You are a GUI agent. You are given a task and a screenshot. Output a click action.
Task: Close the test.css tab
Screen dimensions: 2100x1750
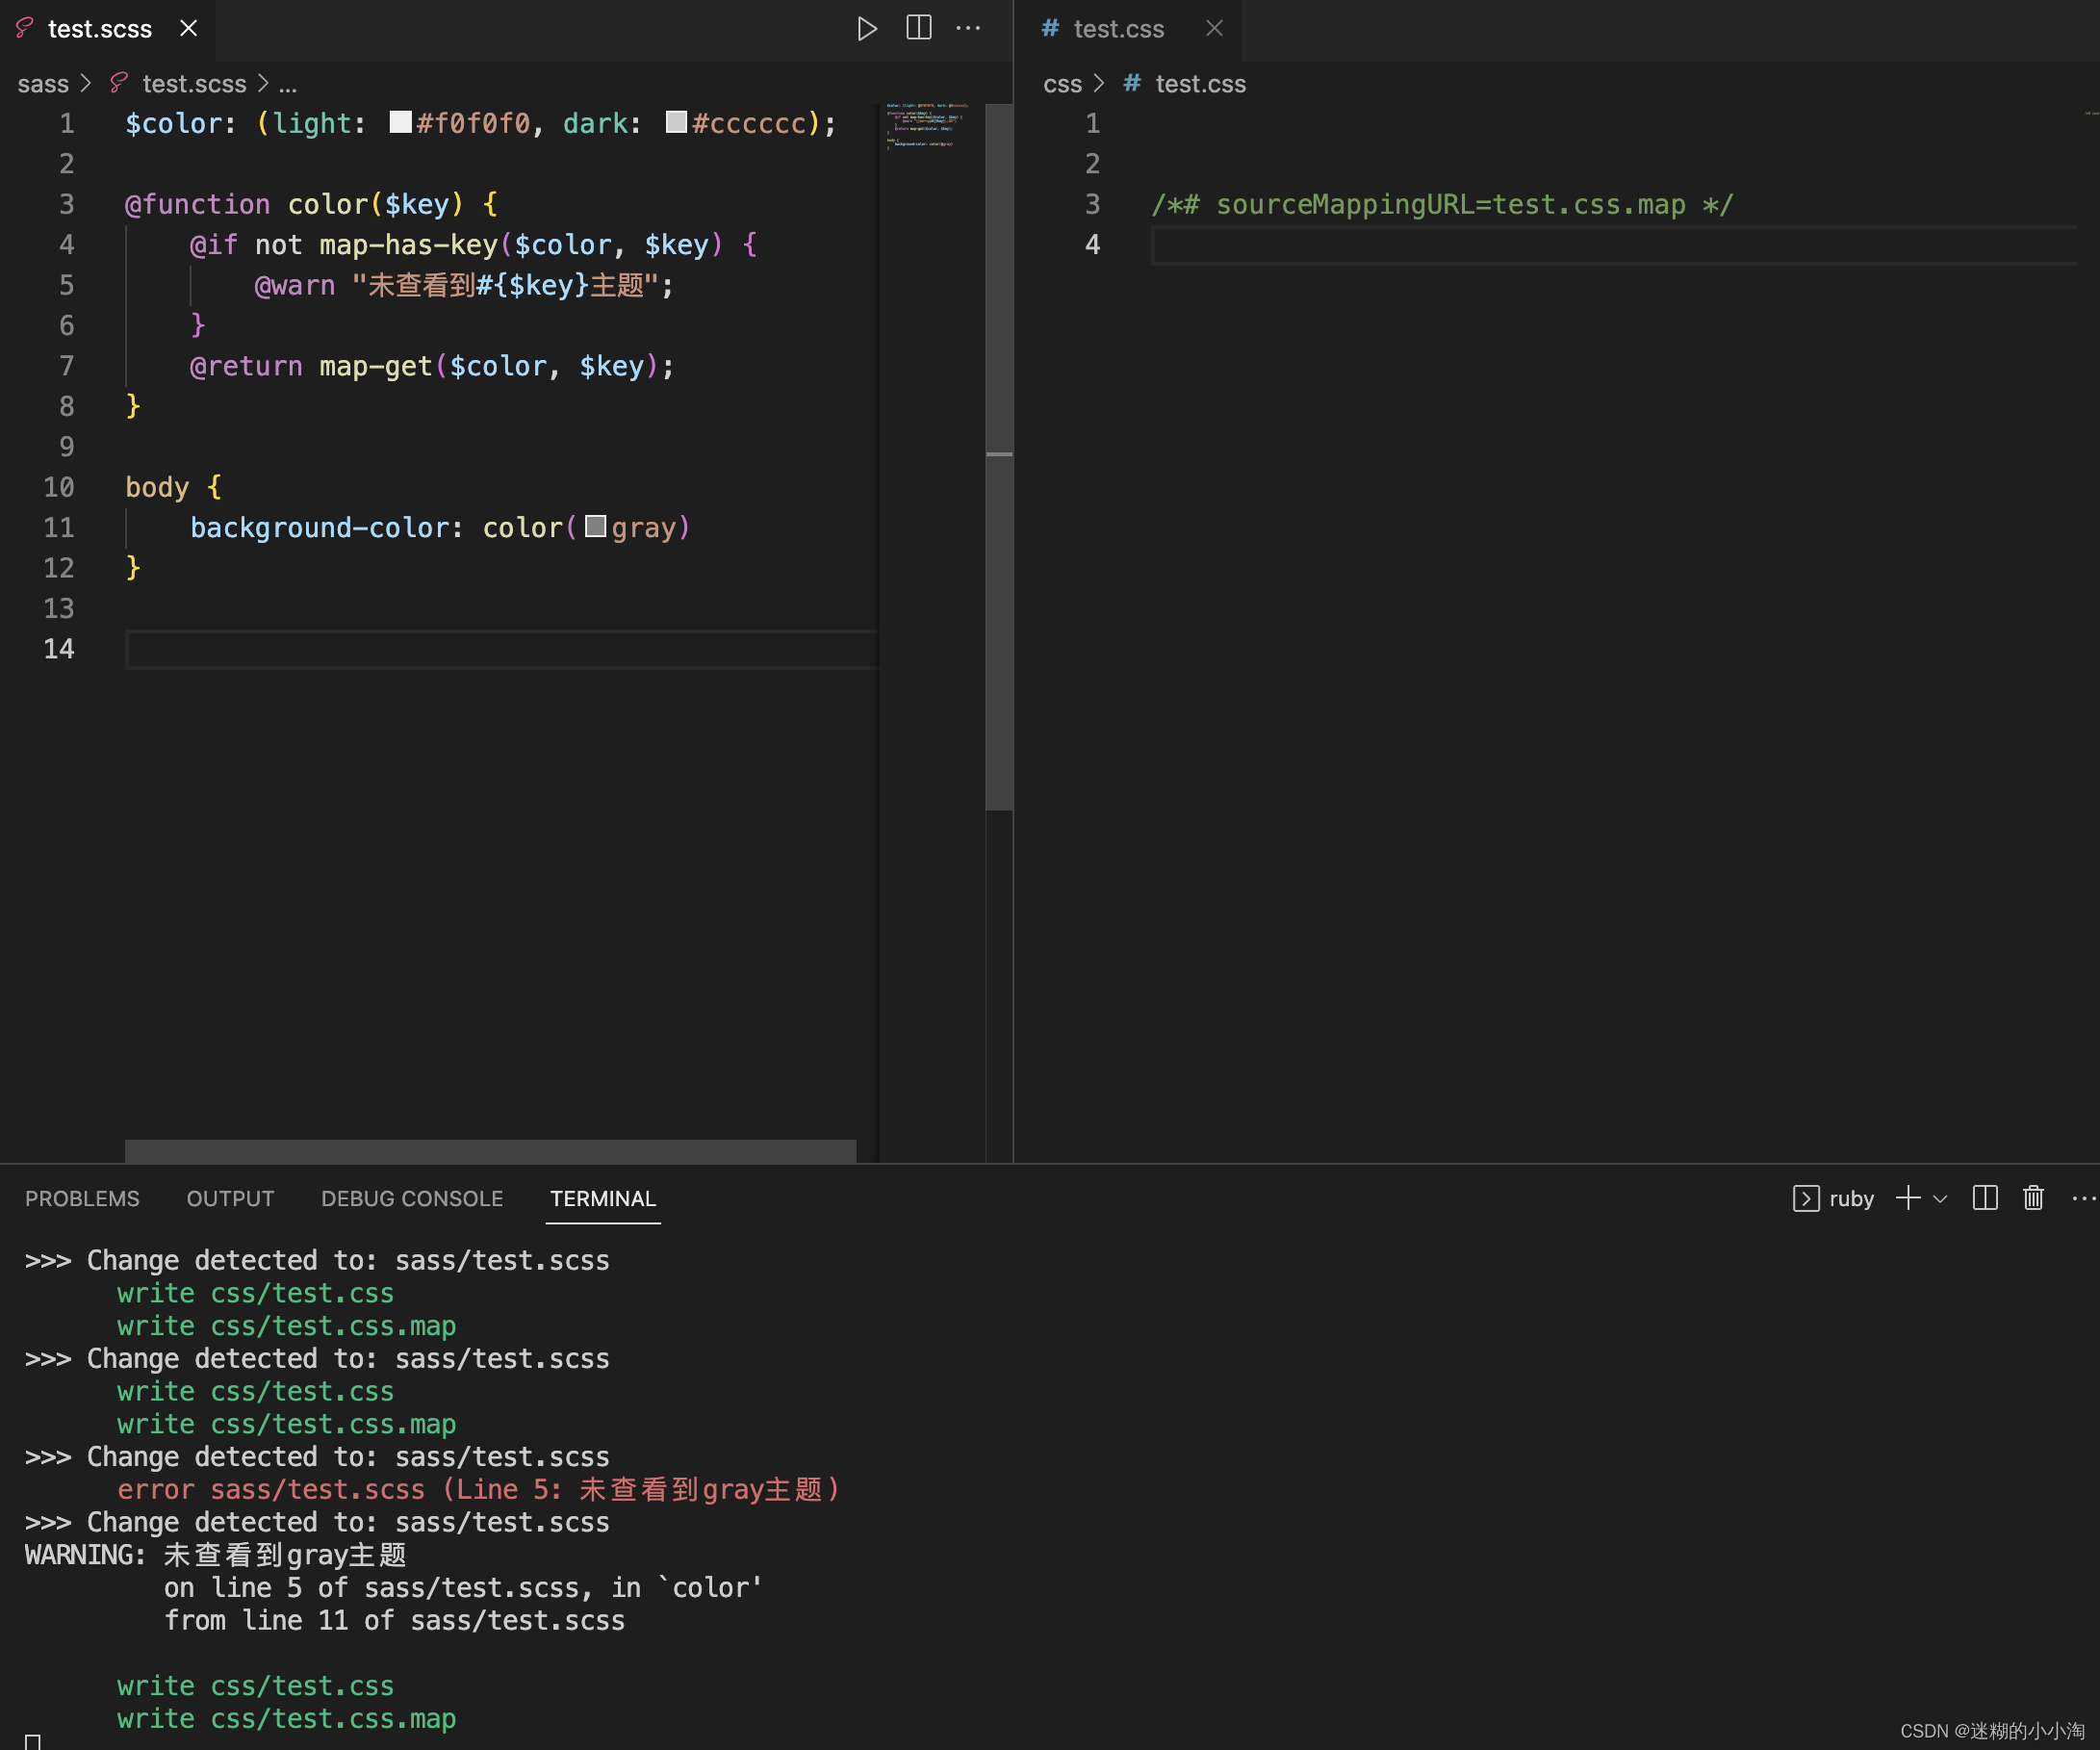coord(1214,29)
